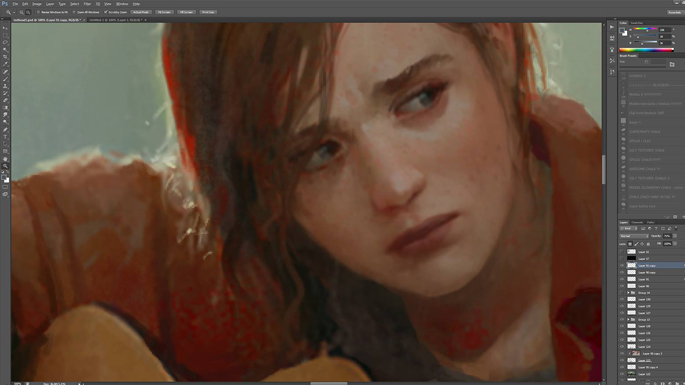
Task: Hide the selected Layer 91 copy layer
Action: (622, 265)
